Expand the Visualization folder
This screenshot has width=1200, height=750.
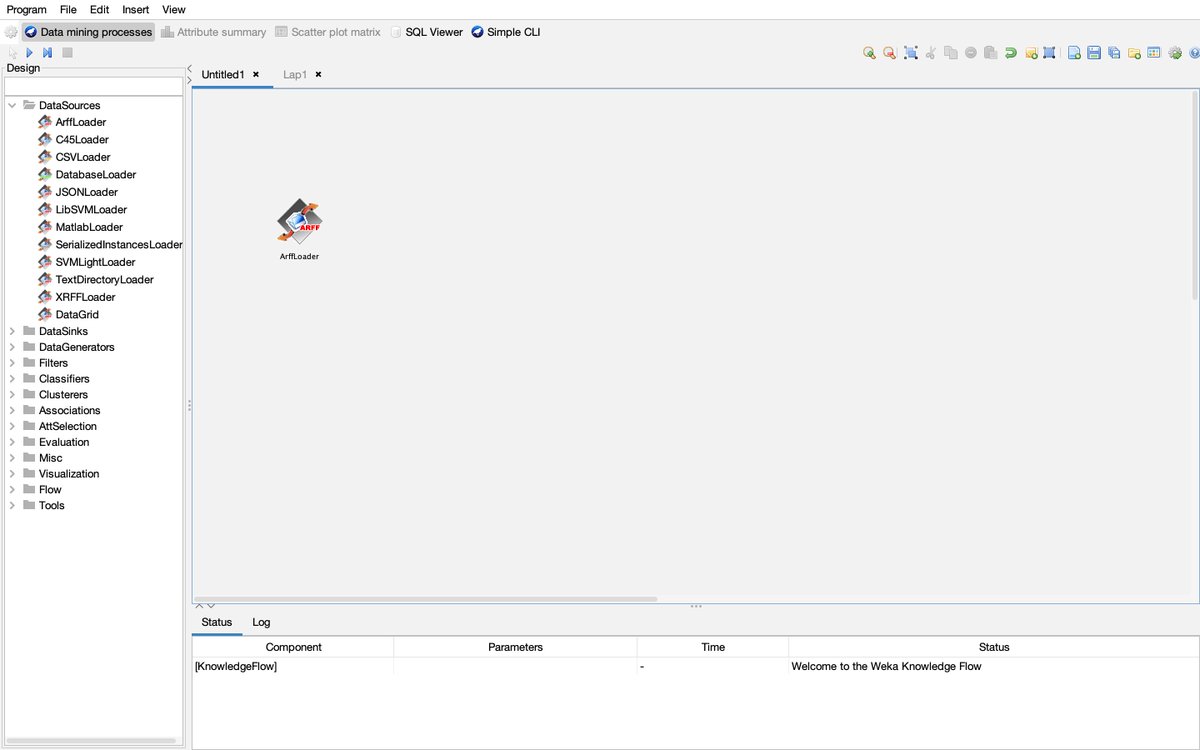(12, 474)
